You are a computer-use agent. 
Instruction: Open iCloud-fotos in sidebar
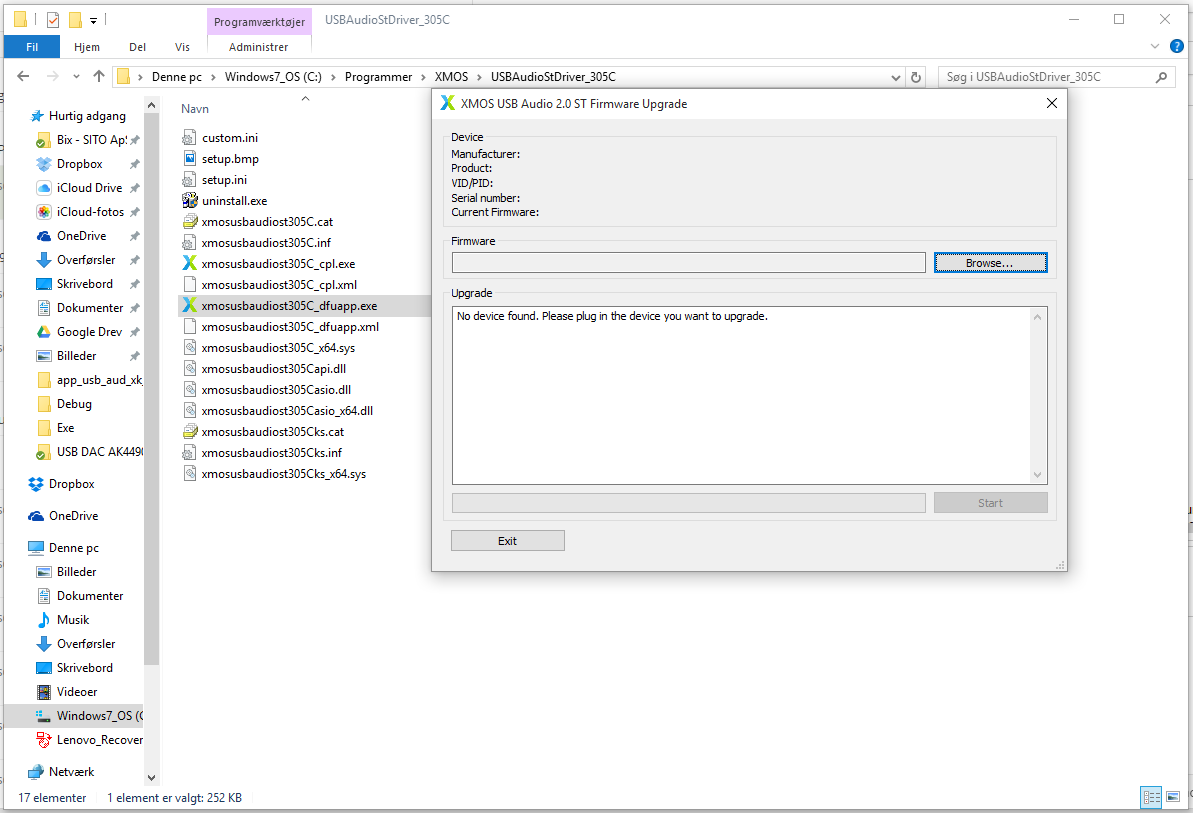tap(90, 212)
